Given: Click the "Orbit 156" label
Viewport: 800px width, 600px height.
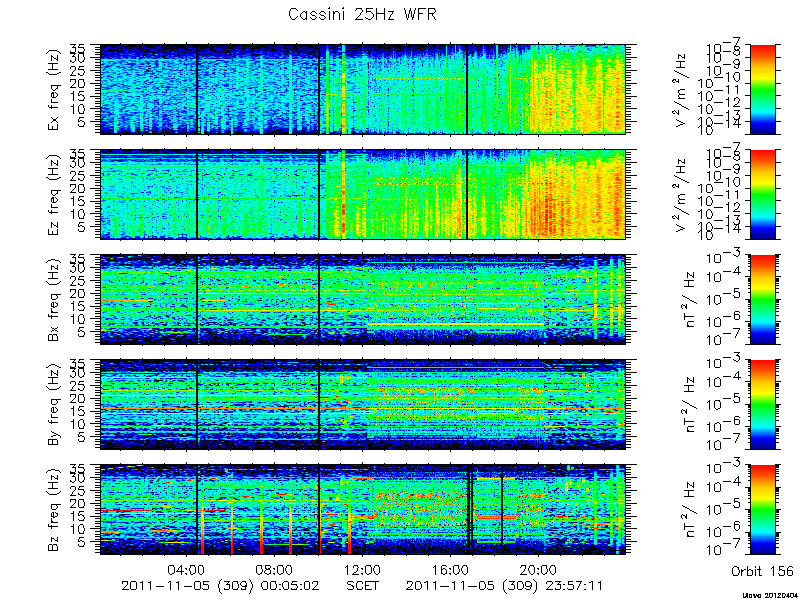Looking at the screenshot, I should [762, 571].
